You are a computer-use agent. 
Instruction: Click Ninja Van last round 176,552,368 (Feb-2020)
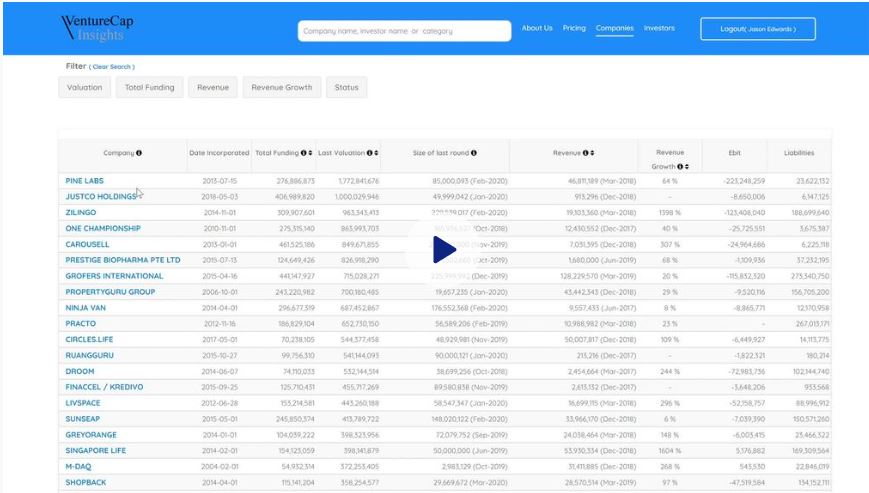point(469,308)
